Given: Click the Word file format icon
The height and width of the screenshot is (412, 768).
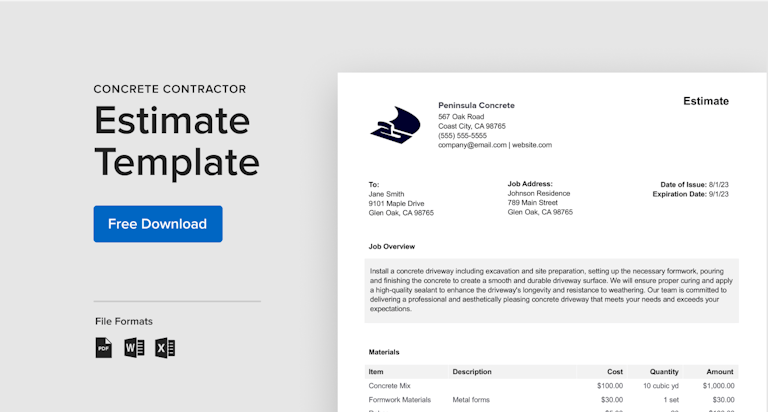Looking at the screenshot, I should point(134,348).
